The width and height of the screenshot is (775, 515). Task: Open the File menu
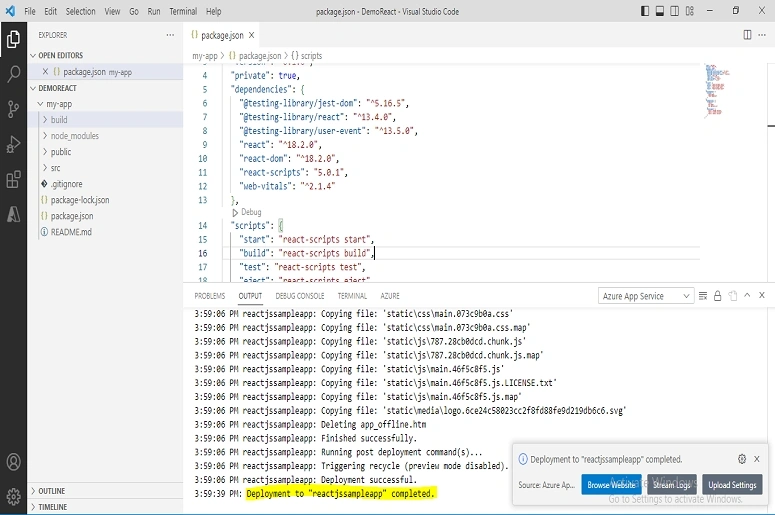[x=30, y=11]
